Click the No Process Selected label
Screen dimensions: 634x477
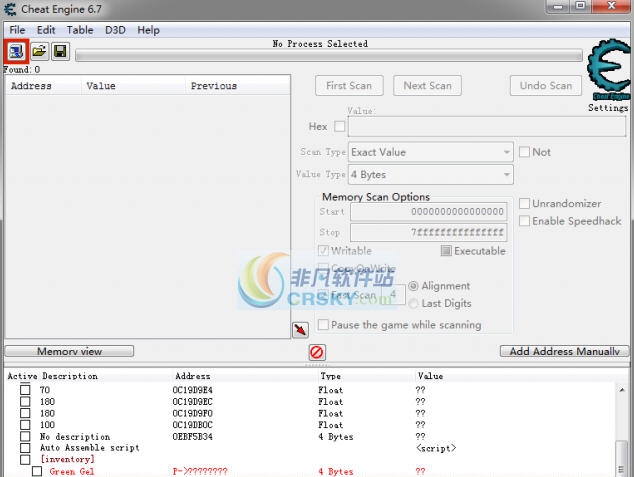coord(320,44)
